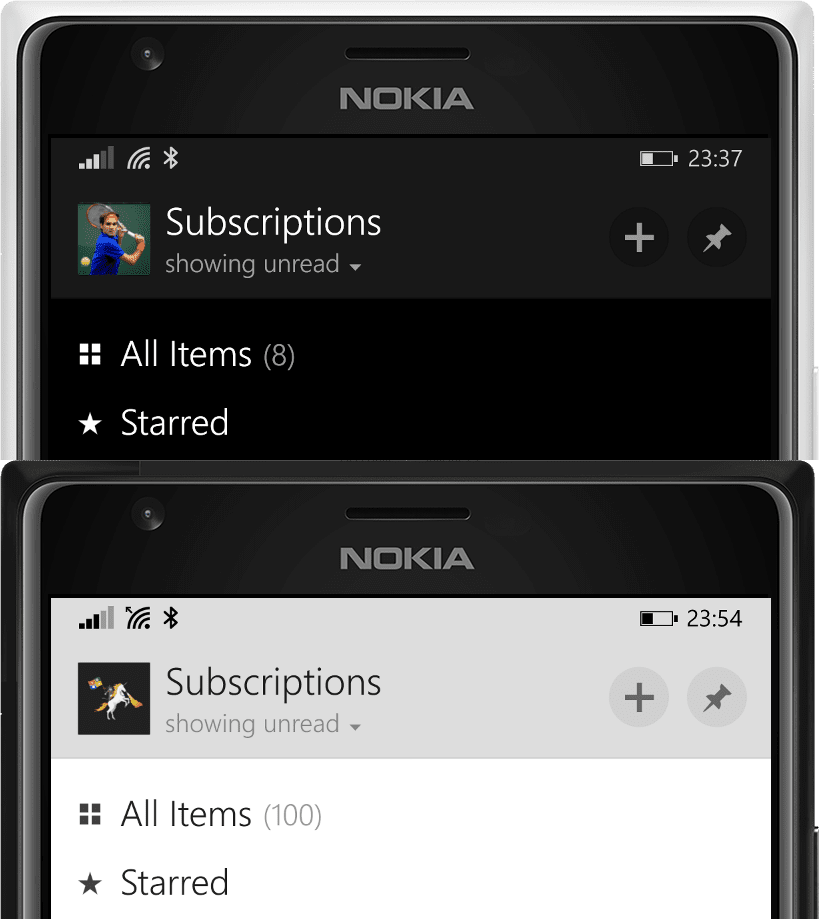Tap the unicorn profile picture
The height and width of the screenshot is (919, 819).
click(x=114, y=699)
